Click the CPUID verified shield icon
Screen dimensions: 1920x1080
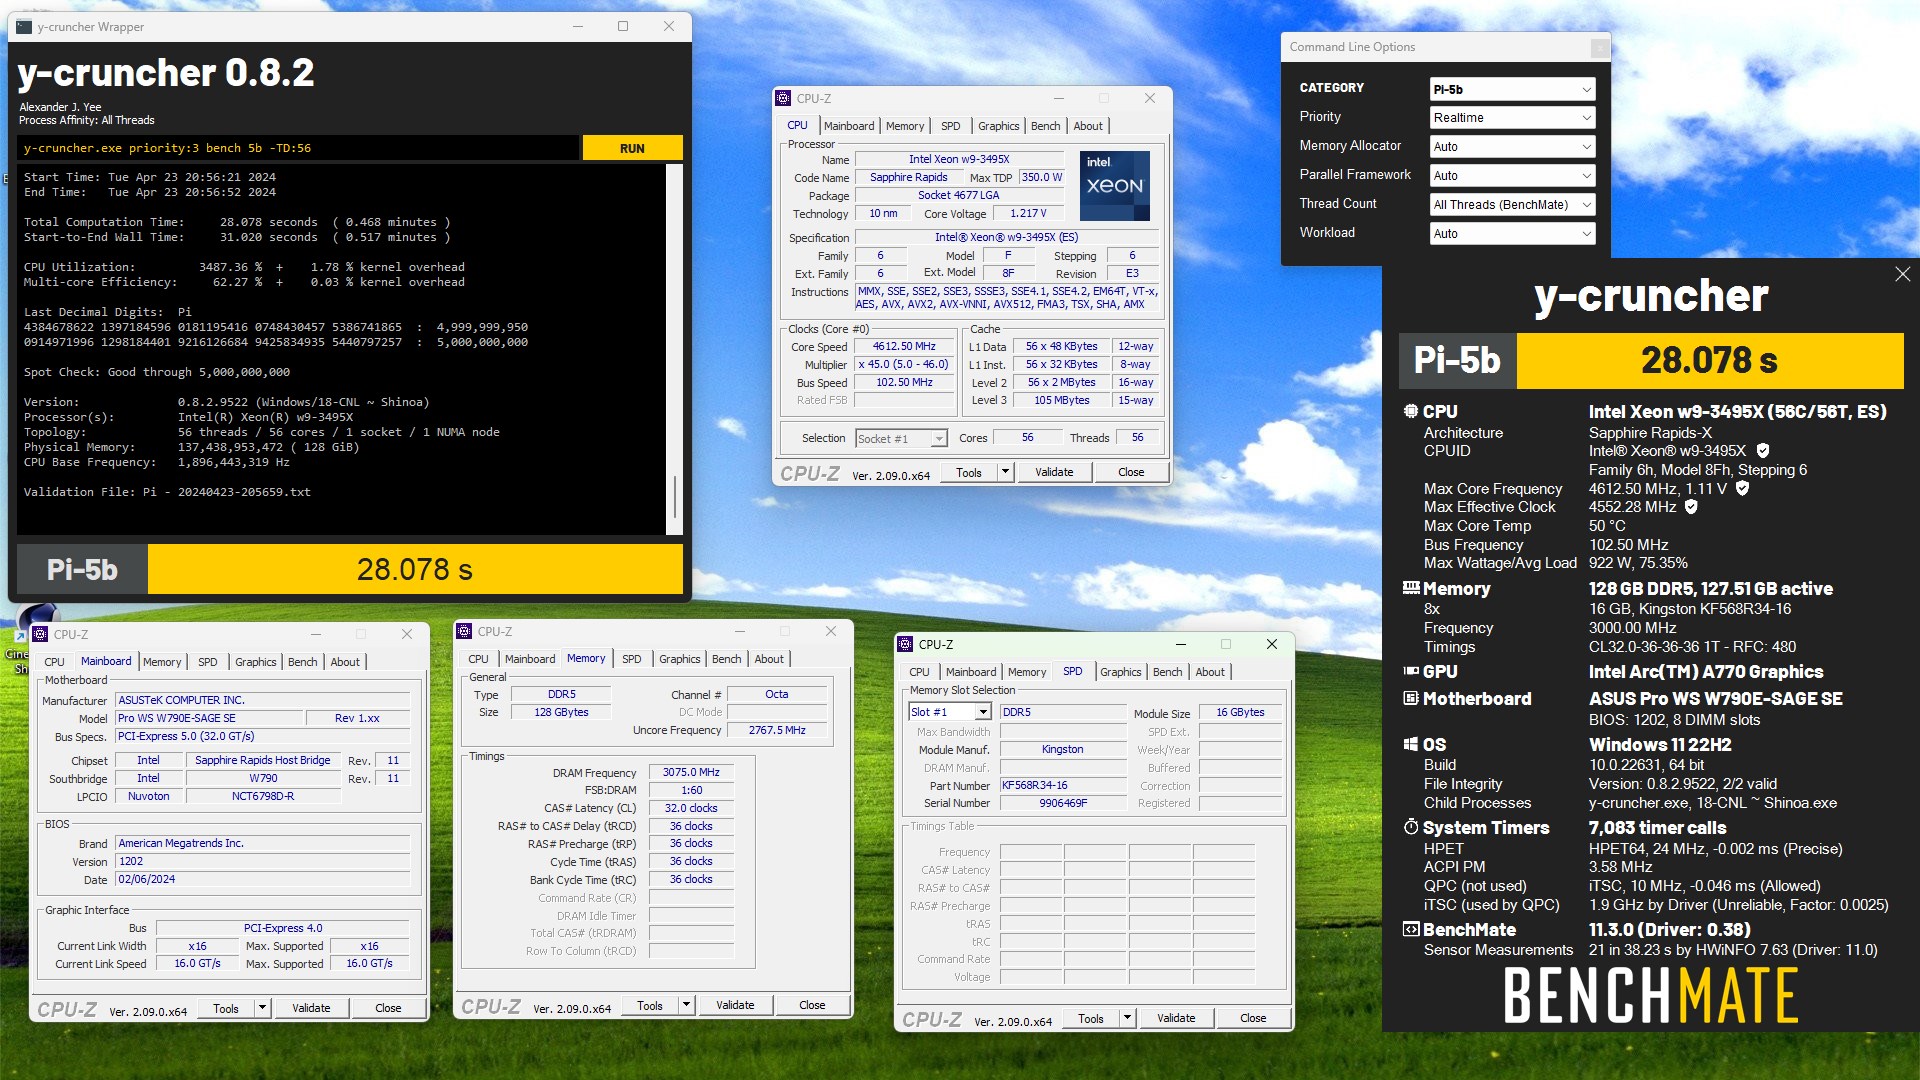[x=1763, y=451]
